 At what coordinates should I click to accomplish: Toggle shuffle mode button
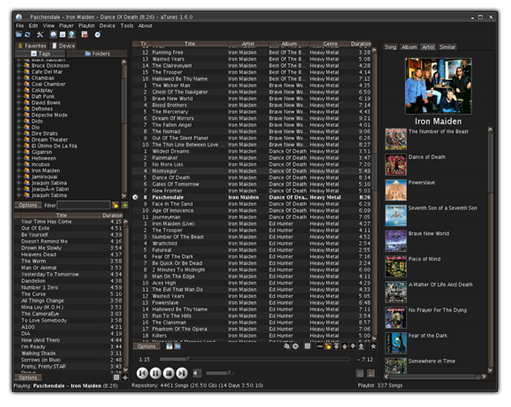[x=360, y=373]
